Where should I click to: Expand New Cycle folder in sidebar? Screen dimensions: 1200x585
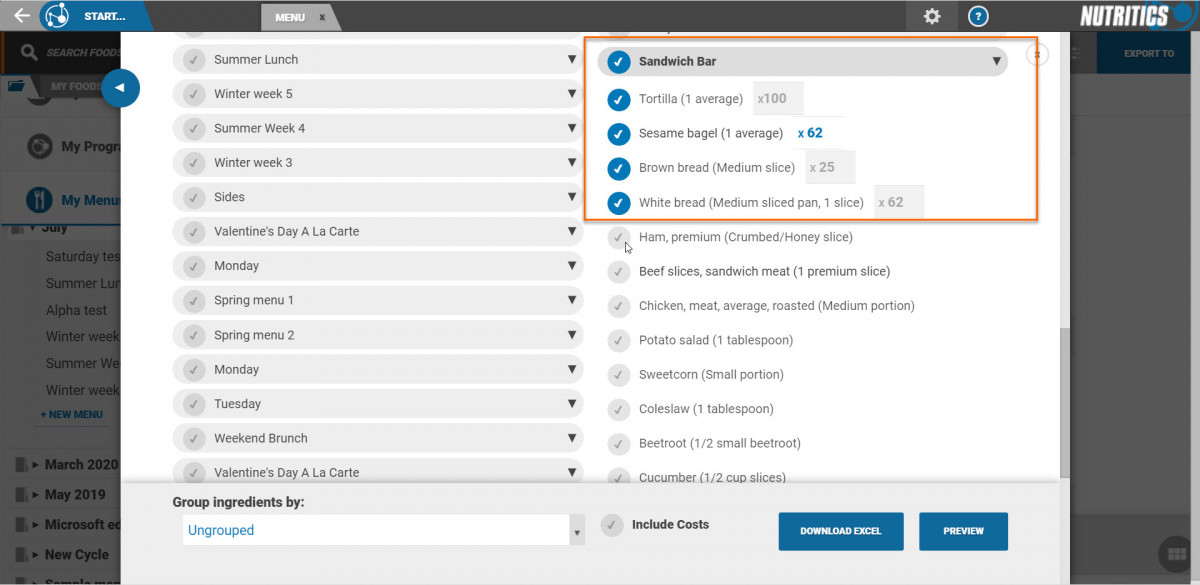point(36,554)
